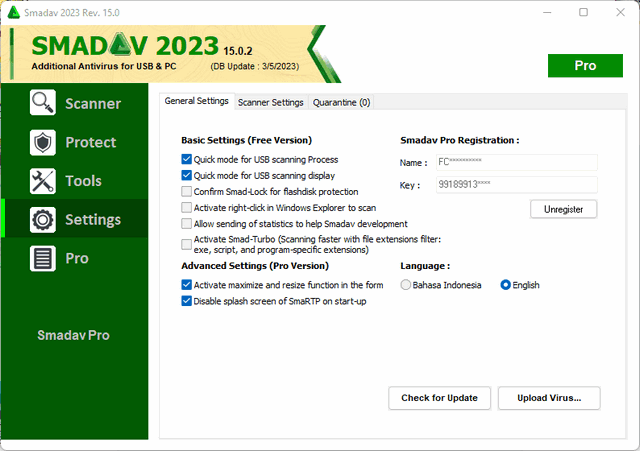The height and width of the screenshot is (451, 640).
Task: Click the Scanner magnifier icon in sidebar
Action: click(x=43, y=103)
